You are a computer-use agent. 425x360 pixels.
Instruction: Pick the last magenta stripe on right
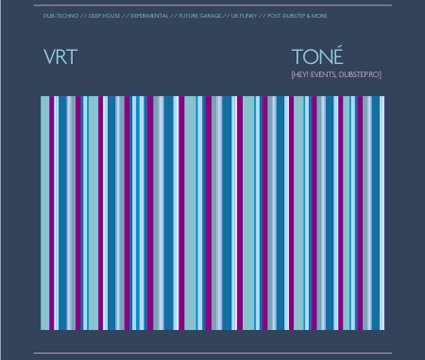(360, 213)
